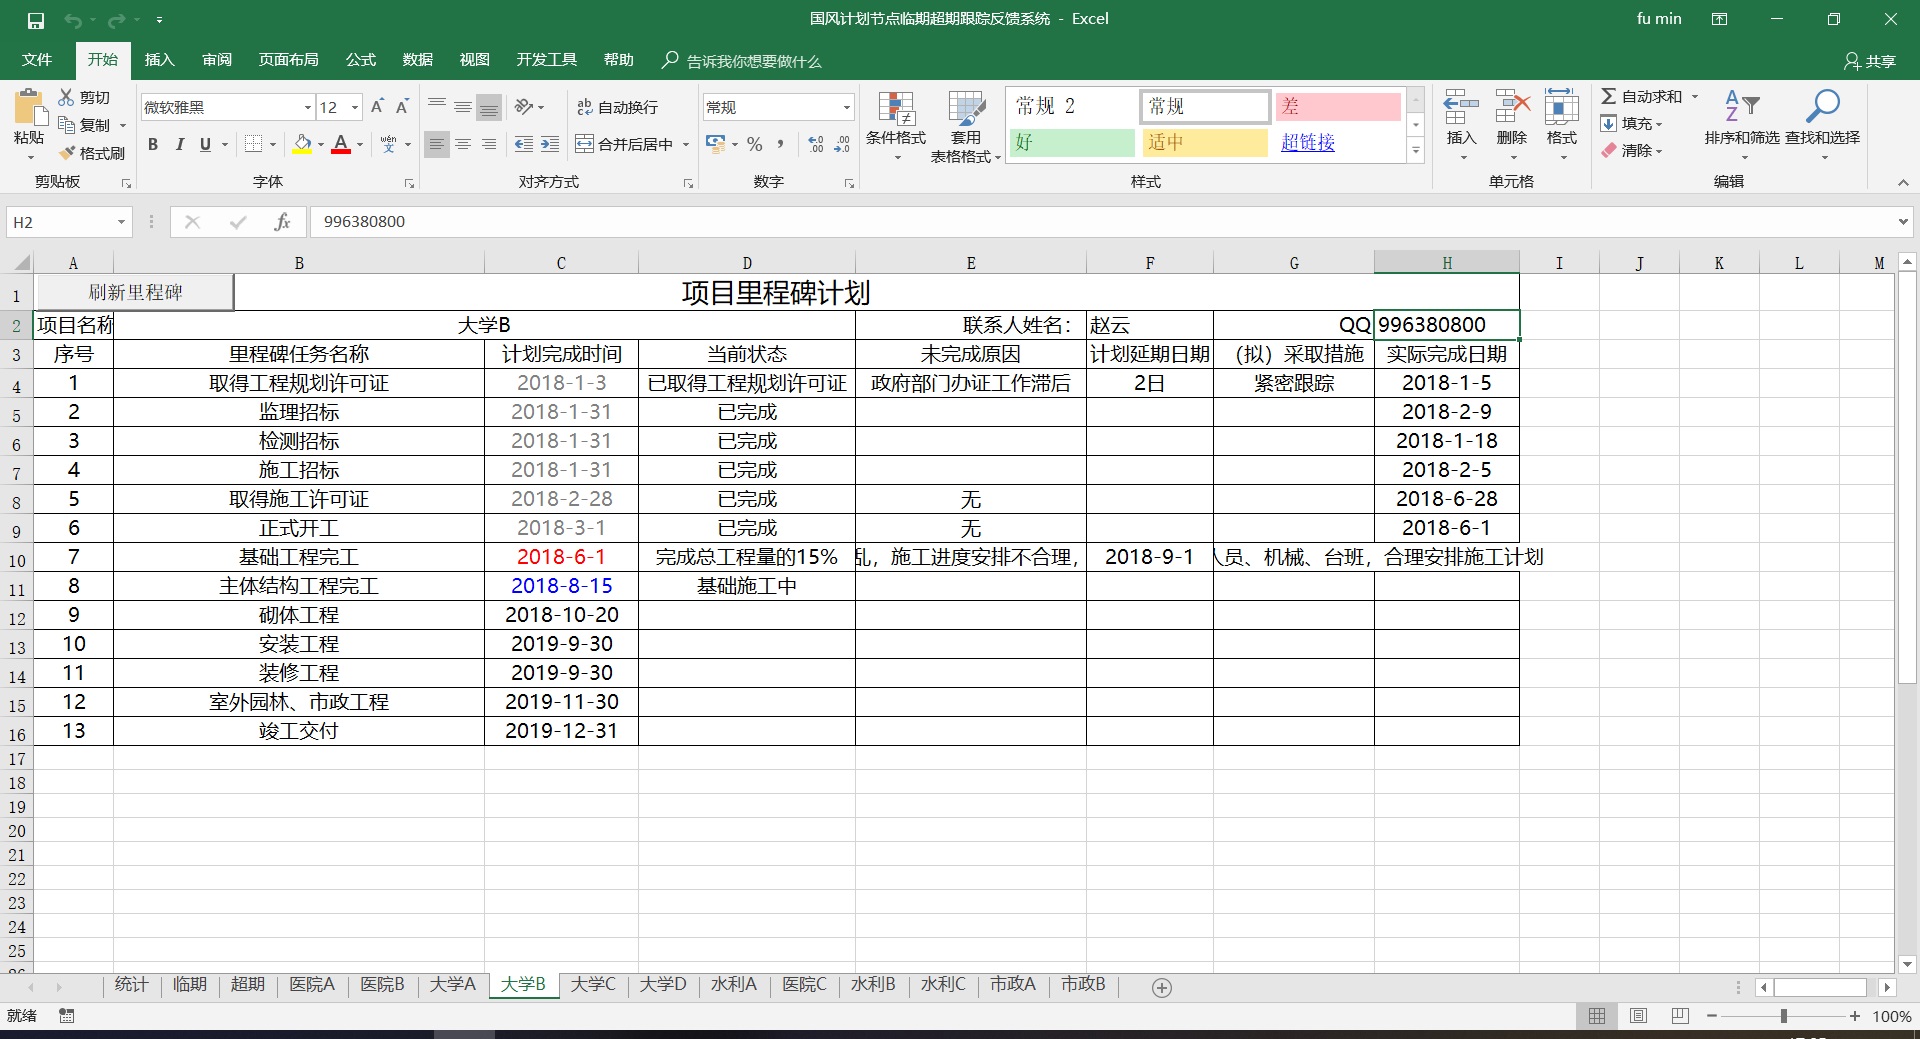This screenshot has width=1920, height=1039.
Task: Click 填充 (Fill) button
Action: 1631,123
